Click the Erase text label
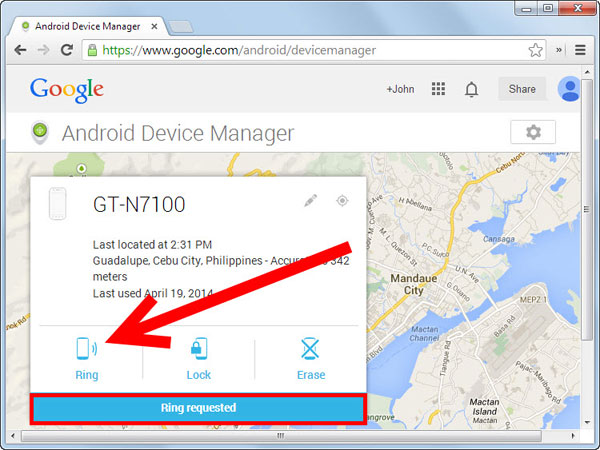This screenshot has width=600, height=450. (x=311, y=375)
